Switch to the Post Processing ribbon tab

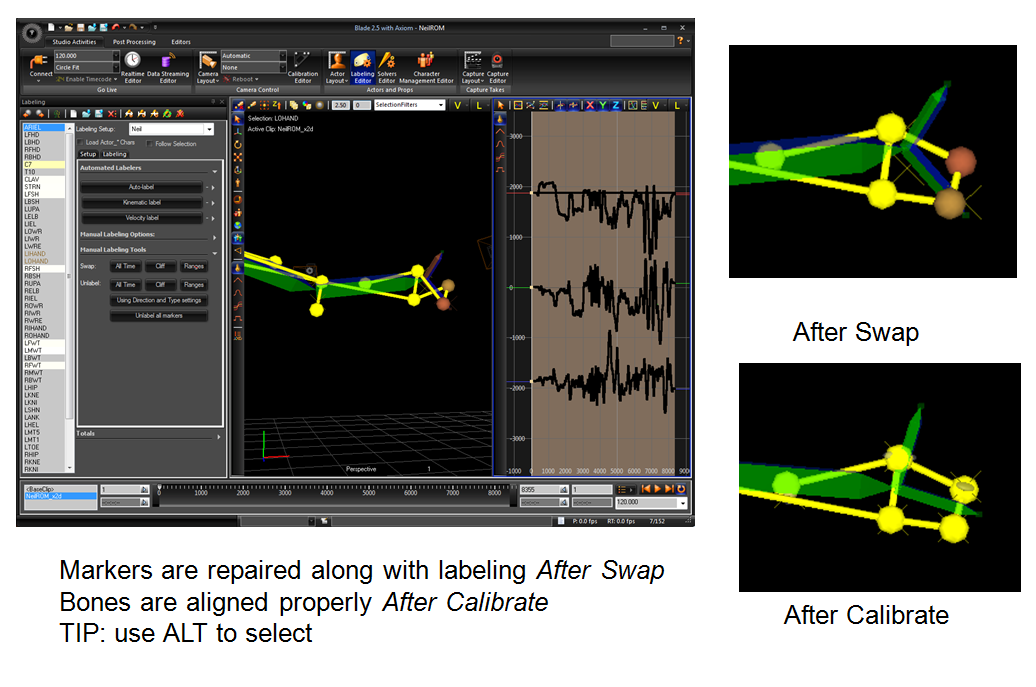coord(133,42)
